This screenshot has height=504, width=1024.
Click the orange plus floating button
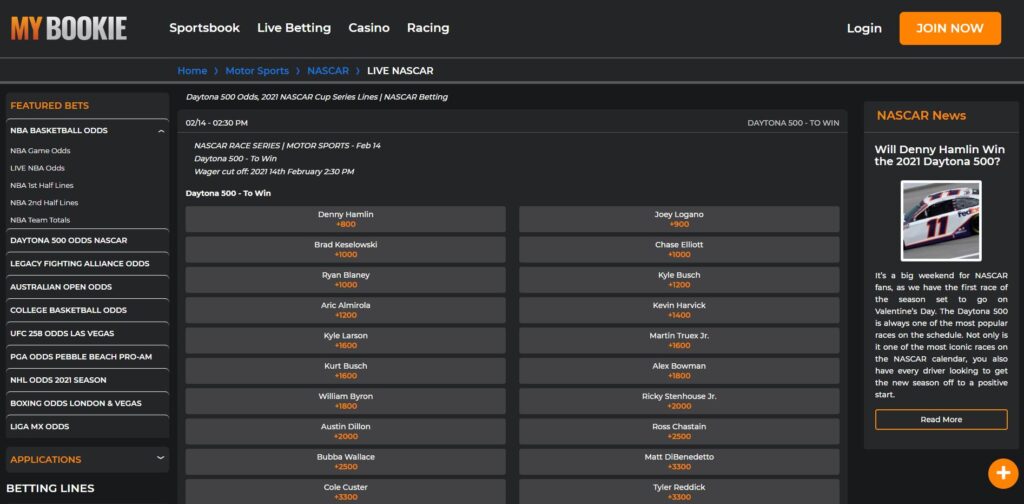click(1002, 472)
